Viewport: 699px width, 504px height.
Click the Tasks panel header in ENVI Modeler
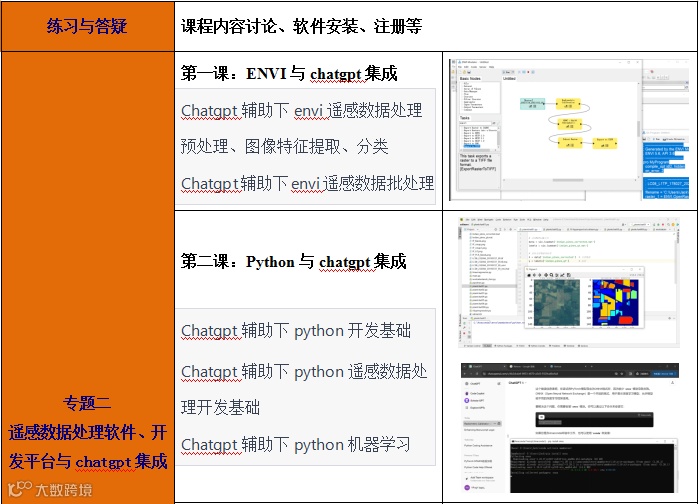tap(465, 118)
